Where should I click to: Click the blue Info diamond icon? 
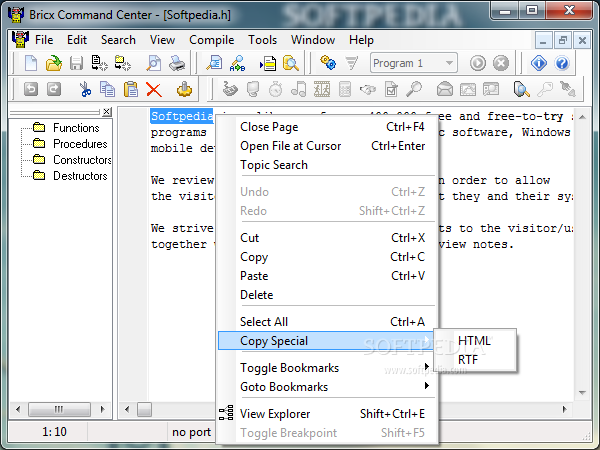point(539,63)
